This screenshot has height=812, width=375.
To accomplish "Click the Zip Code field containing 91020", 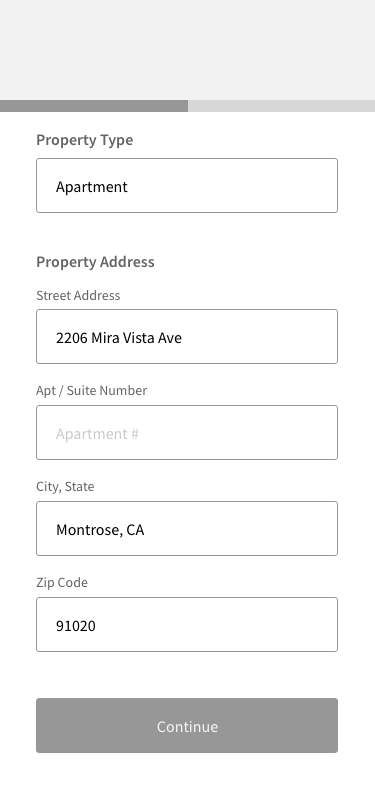I will 187,625.
